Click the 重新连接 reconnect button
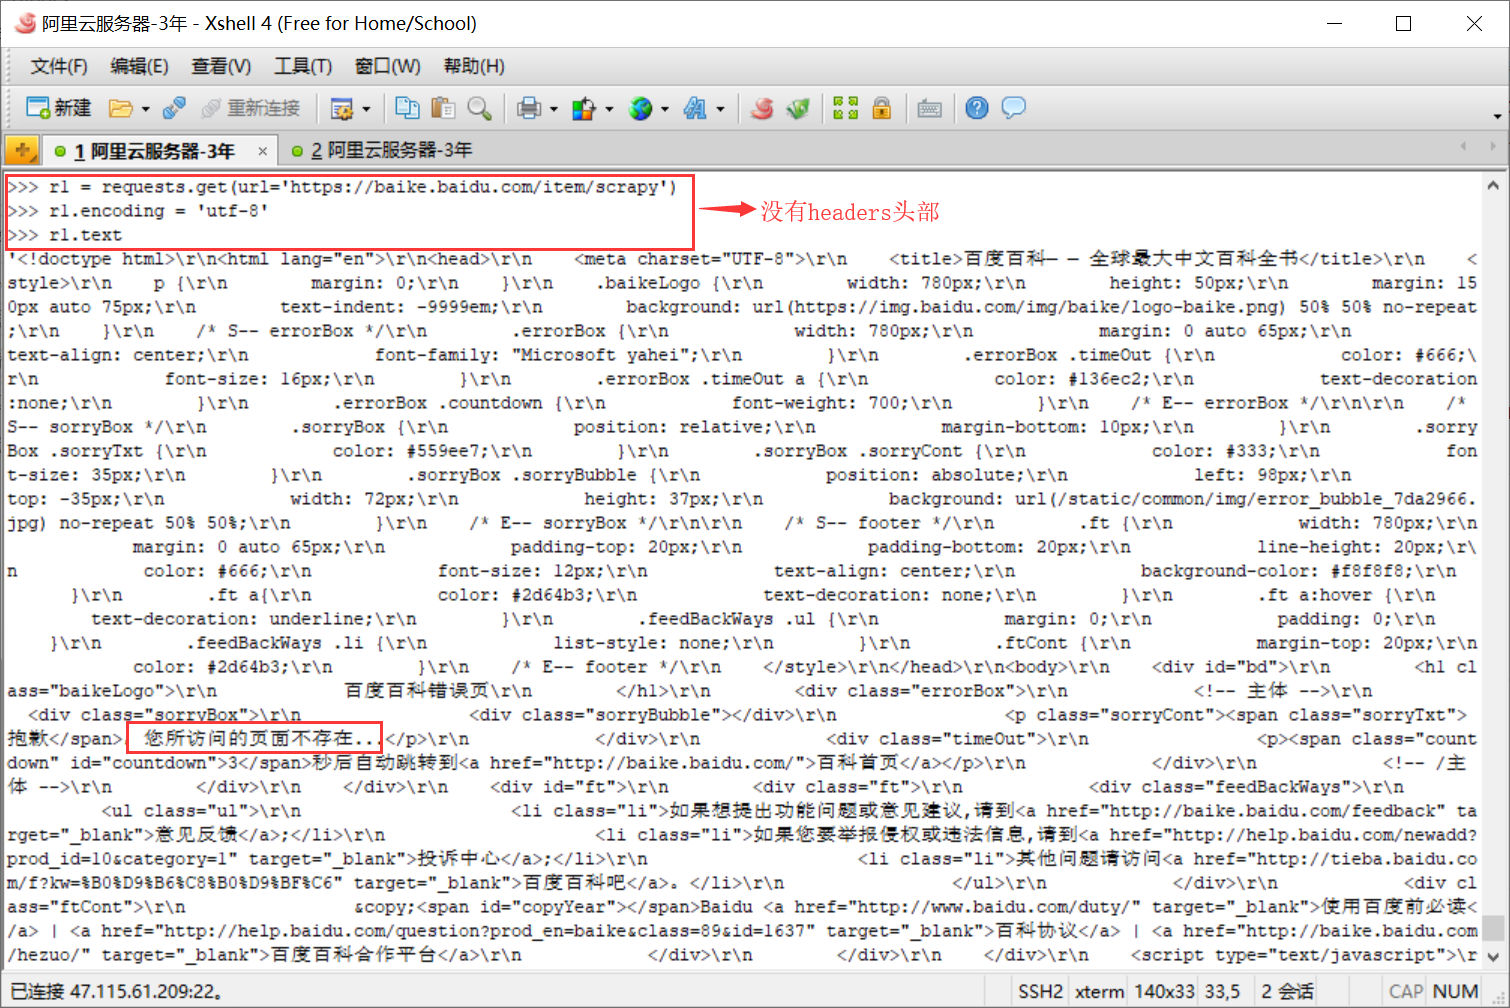This screenshot has height=1008, width=1510. pos(250,108)
